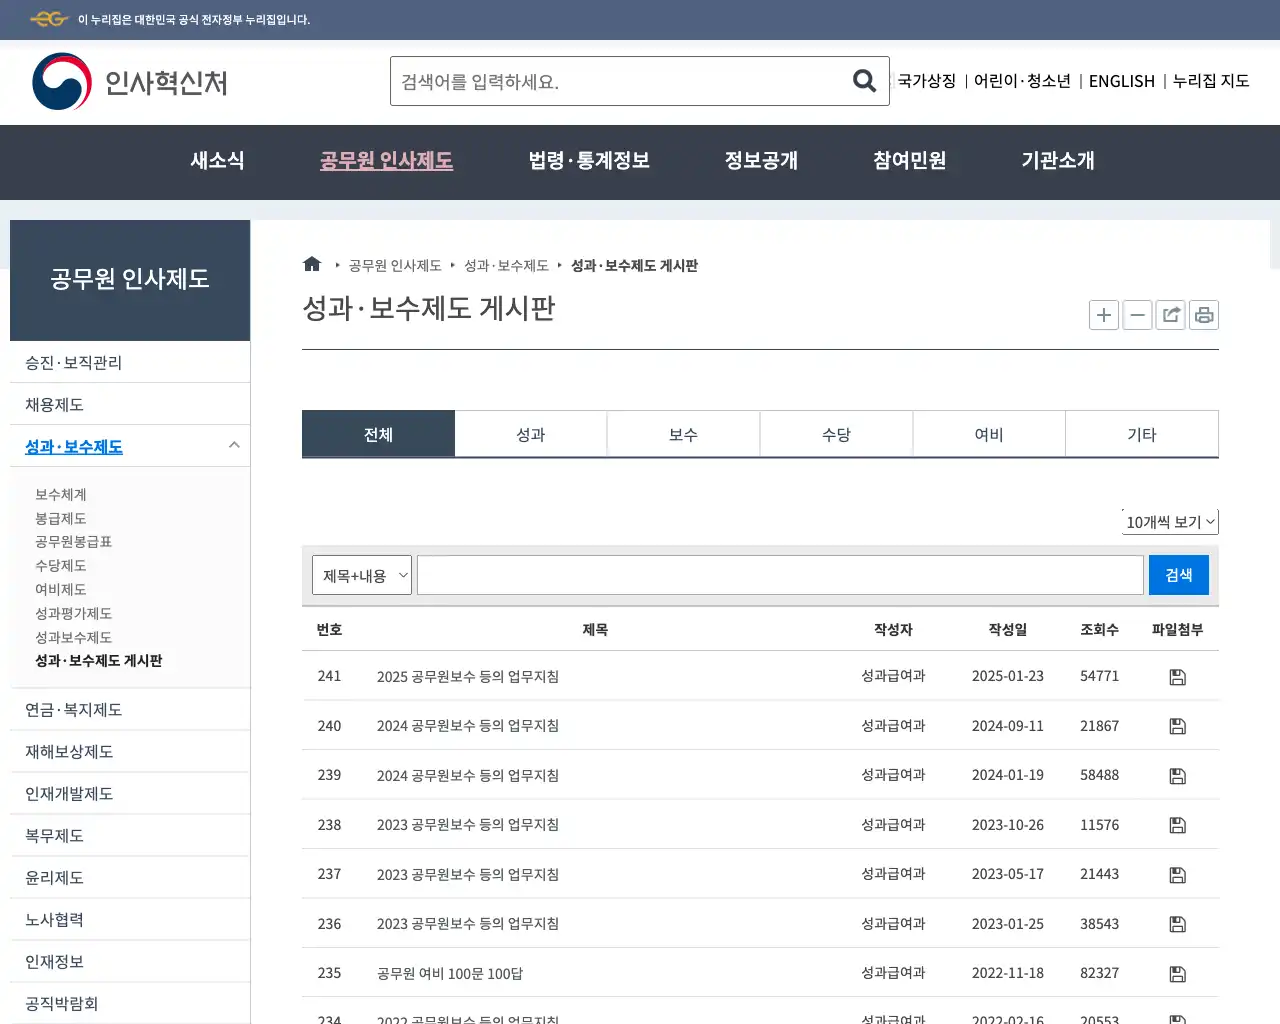This screenshot has width=1280, height=1024.
Task: Open the 성과보수제도 submenu item
Action: (x=73, y=637)
